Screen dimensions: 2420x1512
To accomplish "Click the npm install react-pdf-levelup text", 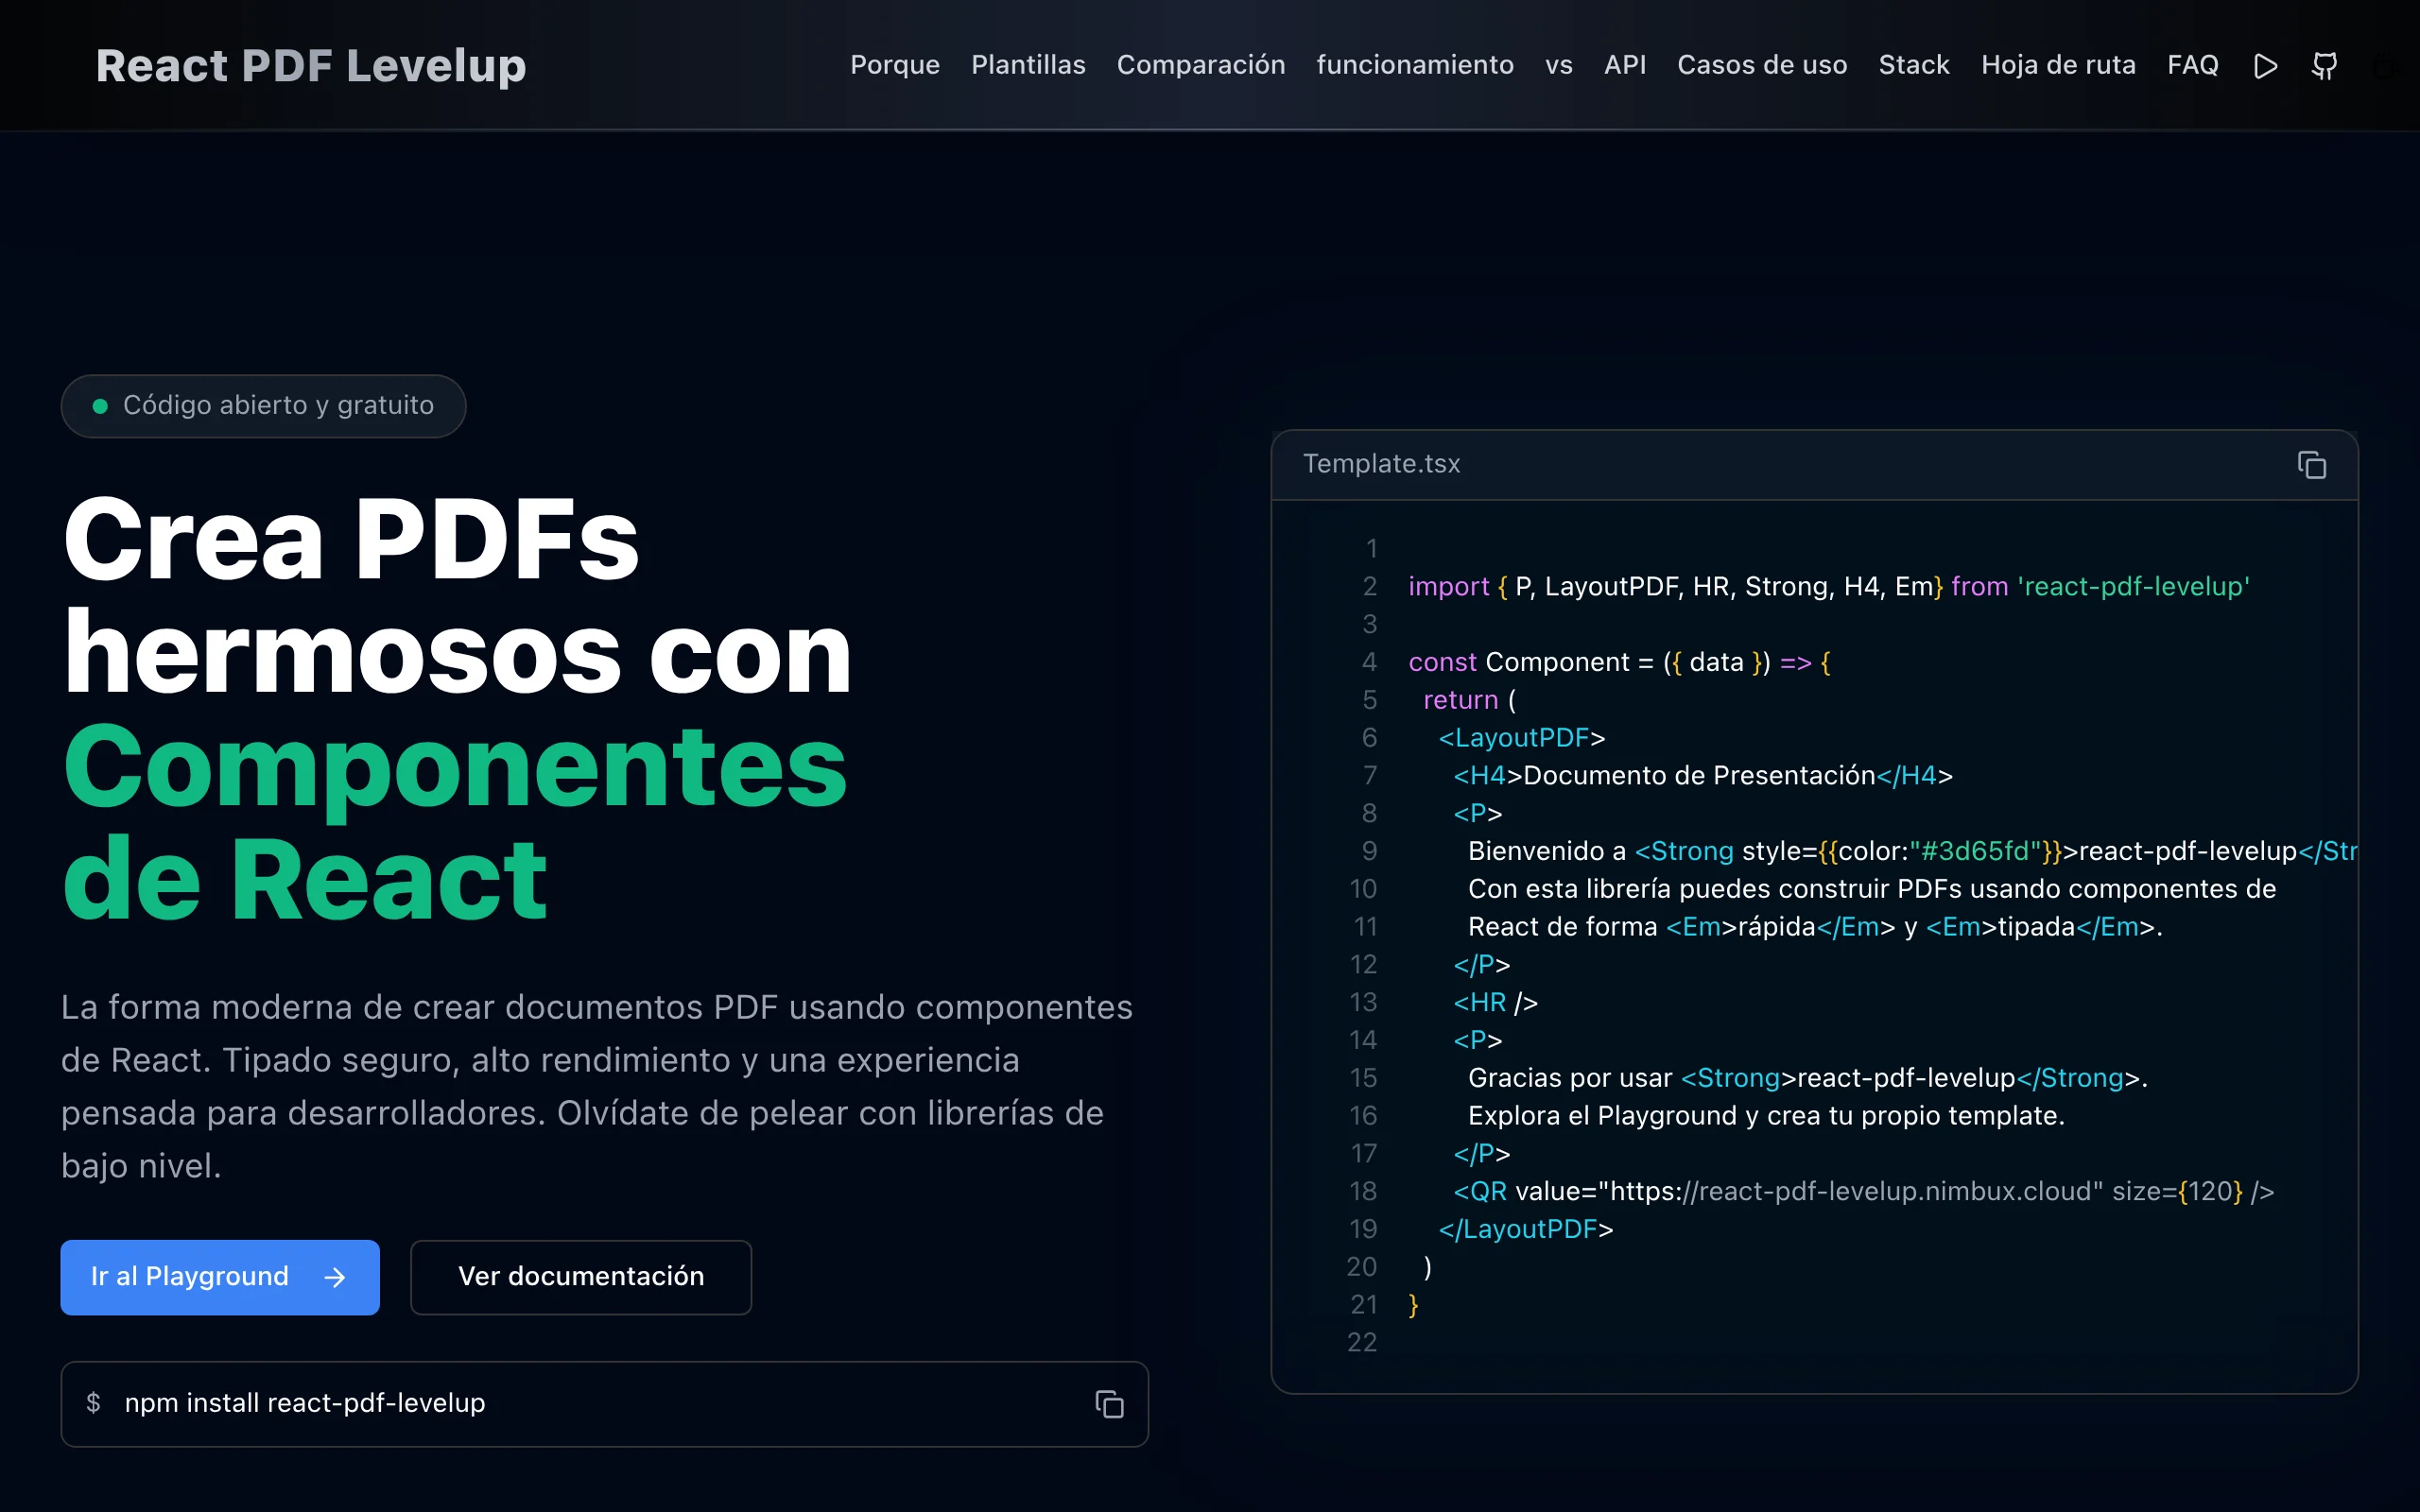I will (305, 1403).
